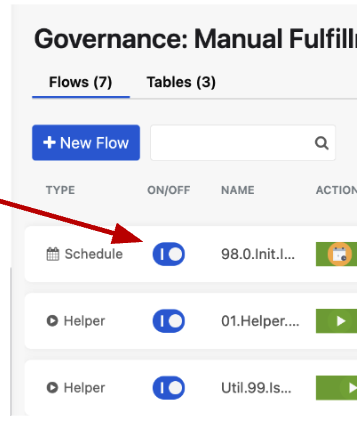362x421 pixels.
Task: Open the 01.Helper.... flow name
Action: pos(260,321)
